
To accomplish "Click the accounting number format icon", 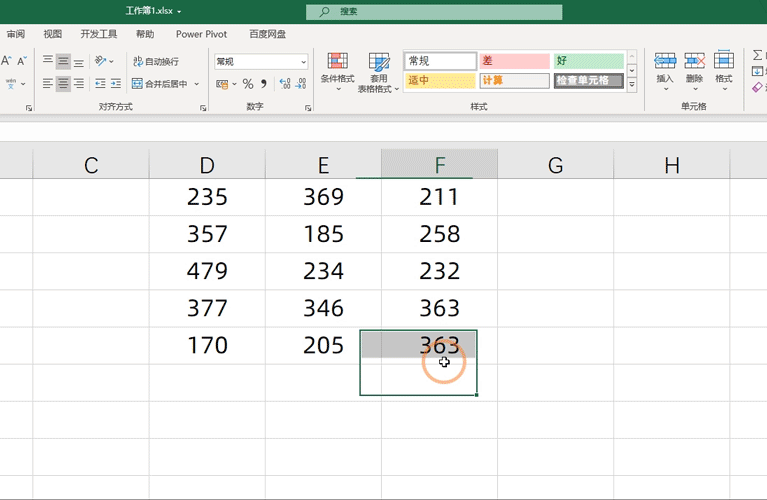I will tap(222, 84).
